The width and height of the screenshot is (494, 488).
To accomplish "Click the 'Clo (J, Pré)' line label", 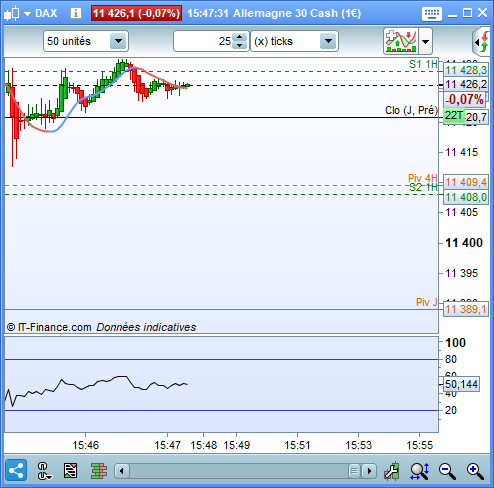I will (411, 110).
